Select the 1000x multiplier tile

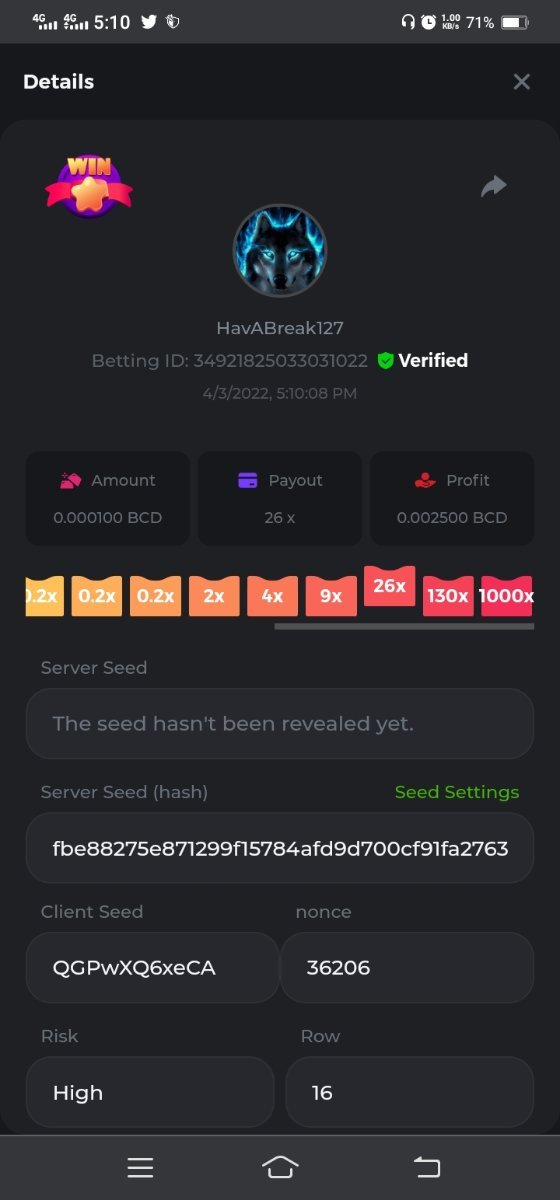(506, 595)
